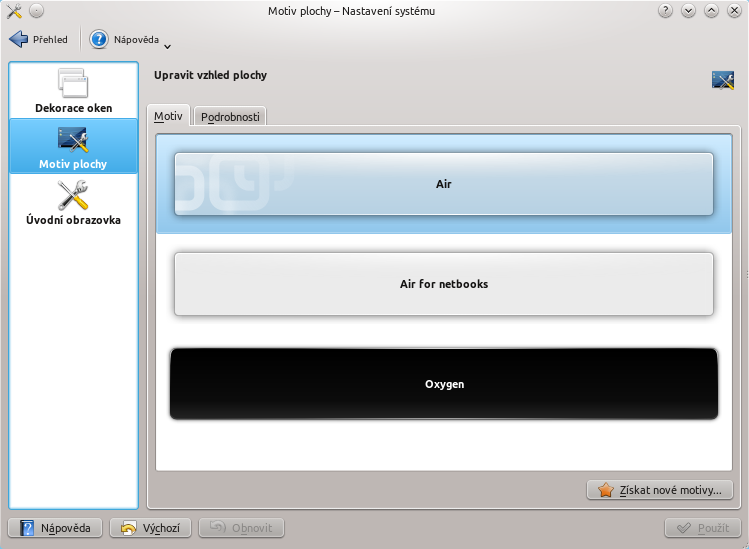Click the orange star icon for new themes
The width and height of the screenshot is (749, 549).
click(x=605, y=490)
